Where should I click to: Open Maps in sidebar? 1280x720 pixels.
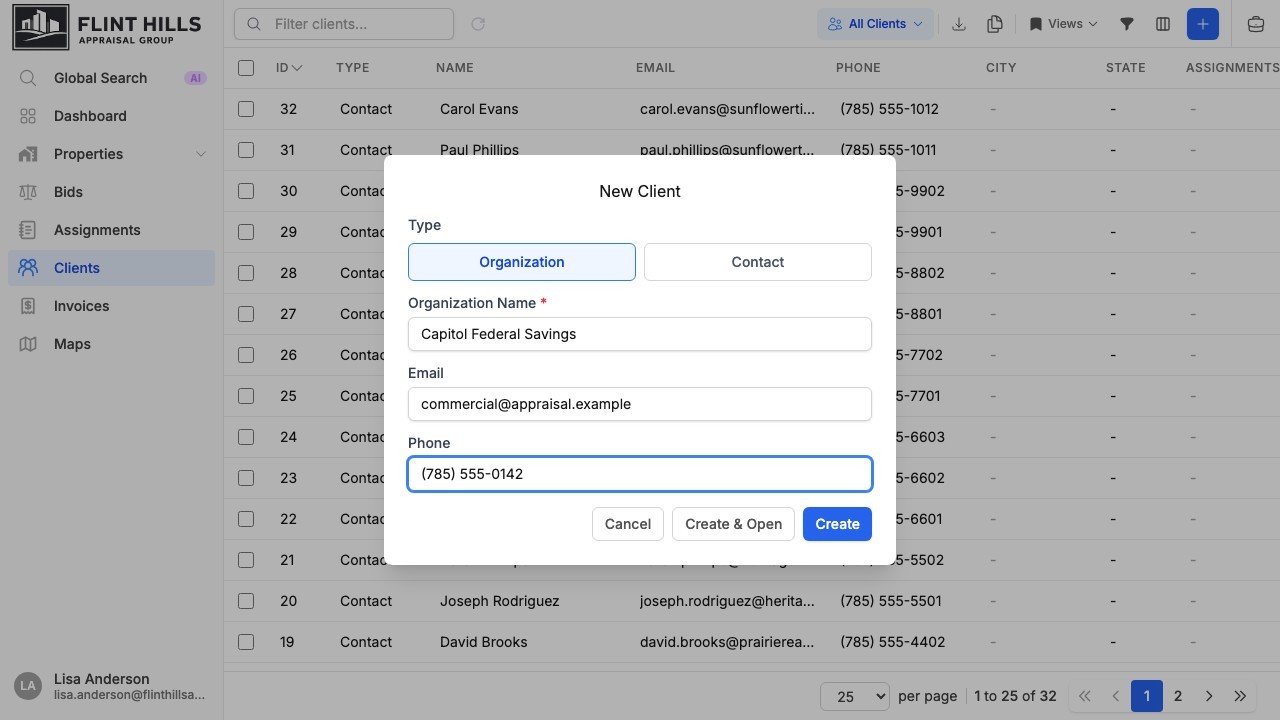click(x=111, y=344)
